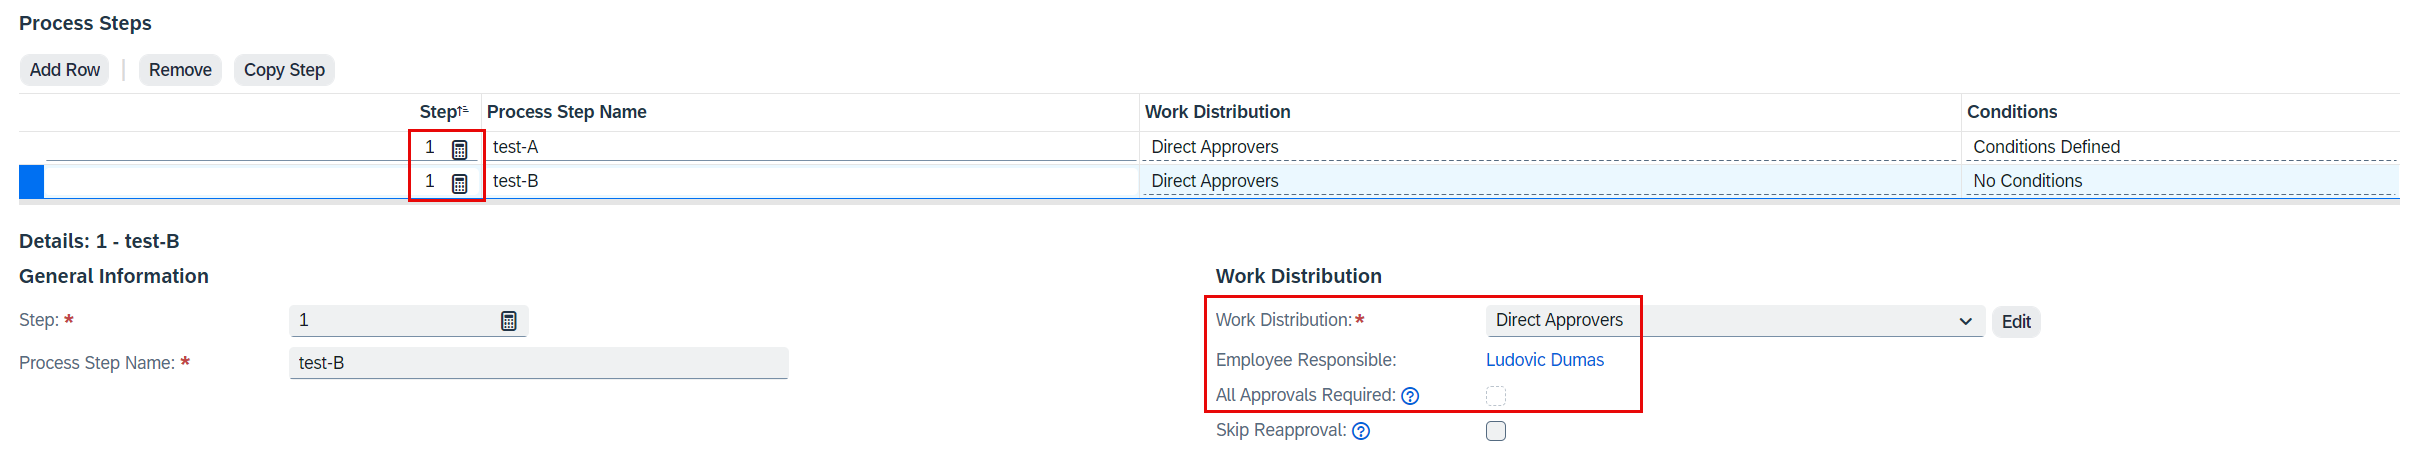Enable the Skip Reapproval checkbox
Screen dimensions: 2415x452
1496,431
